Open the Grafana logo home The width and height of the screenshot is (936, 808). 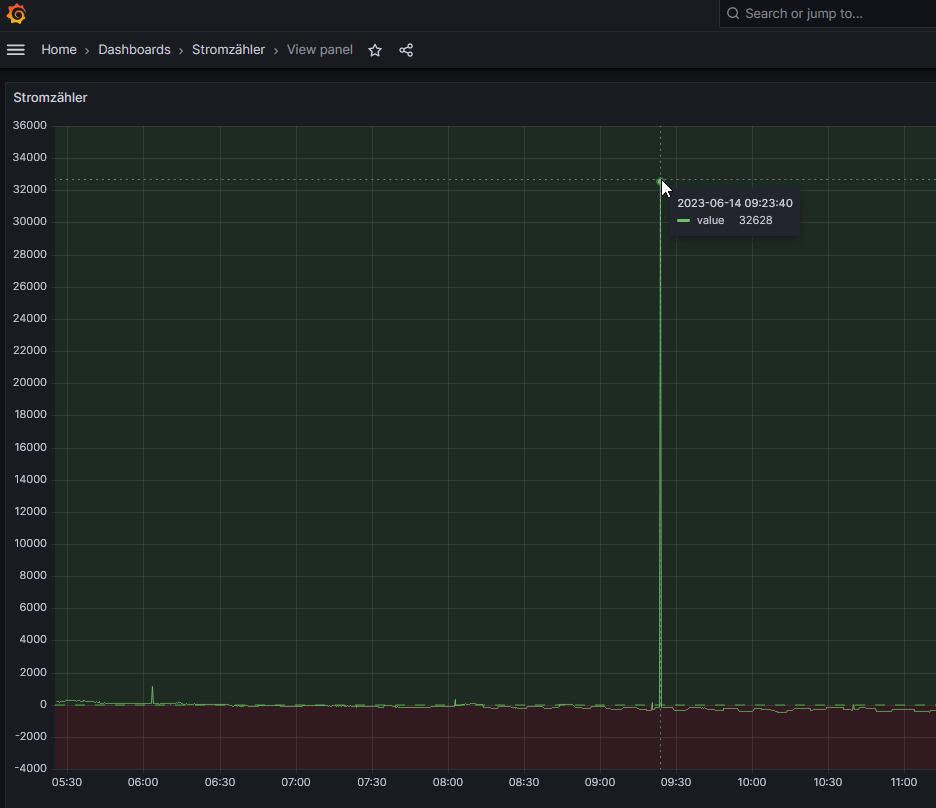point(16,14)
